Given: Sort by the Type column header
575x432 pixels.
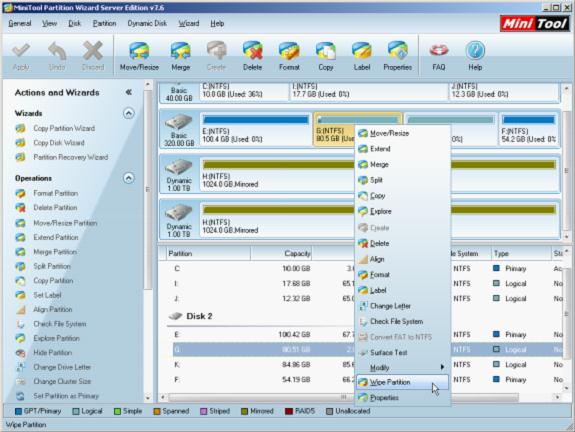Looking at the screenshot, I should 521,253.
